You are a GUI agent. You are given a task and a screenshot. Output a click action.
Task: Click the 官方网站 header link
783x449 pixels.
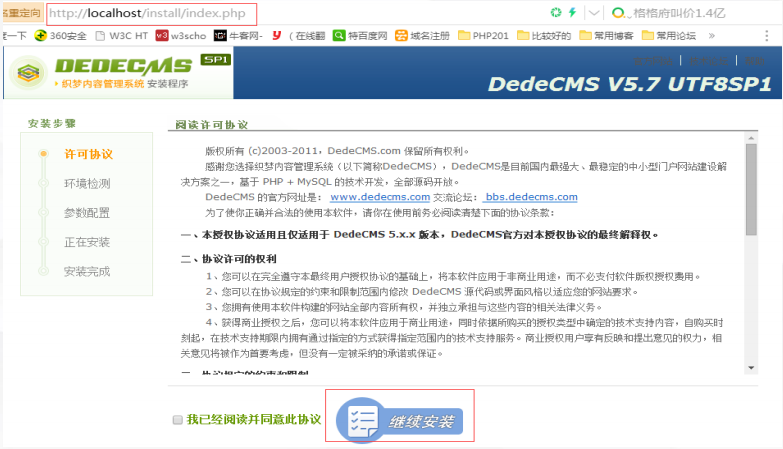pyautogui.click(x=653, y=60)
